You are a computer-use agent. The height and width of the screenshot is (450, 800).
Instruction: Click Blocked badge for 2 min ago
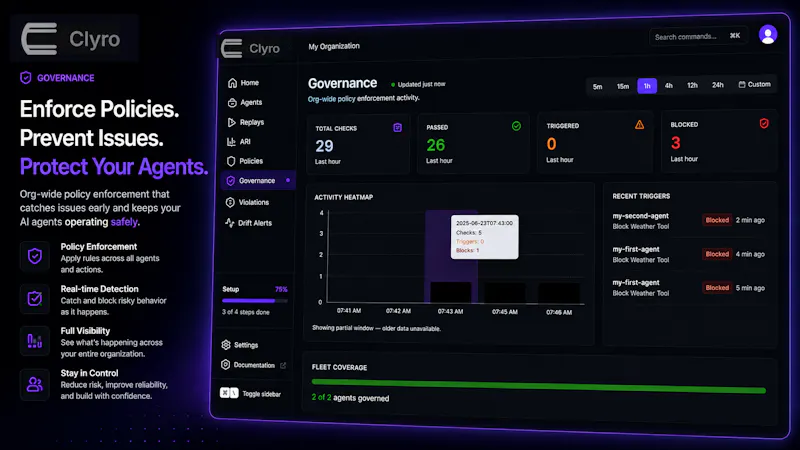coord(717,220)
